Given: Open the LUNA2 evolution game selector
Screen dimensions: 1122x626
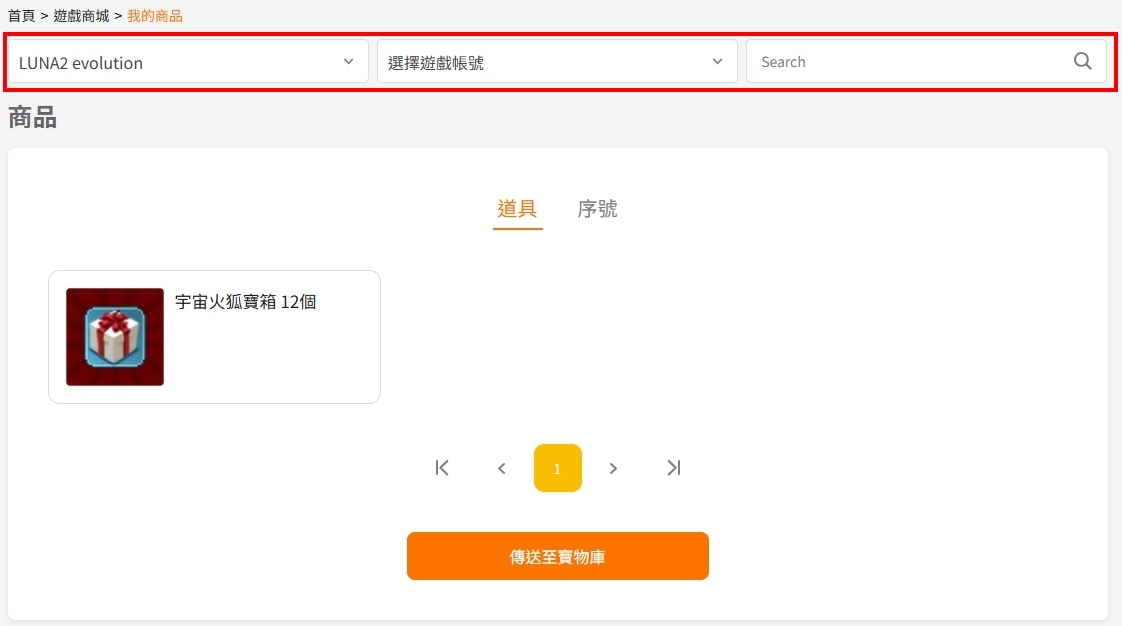Looking at the screenshot, I should point(188,62).
